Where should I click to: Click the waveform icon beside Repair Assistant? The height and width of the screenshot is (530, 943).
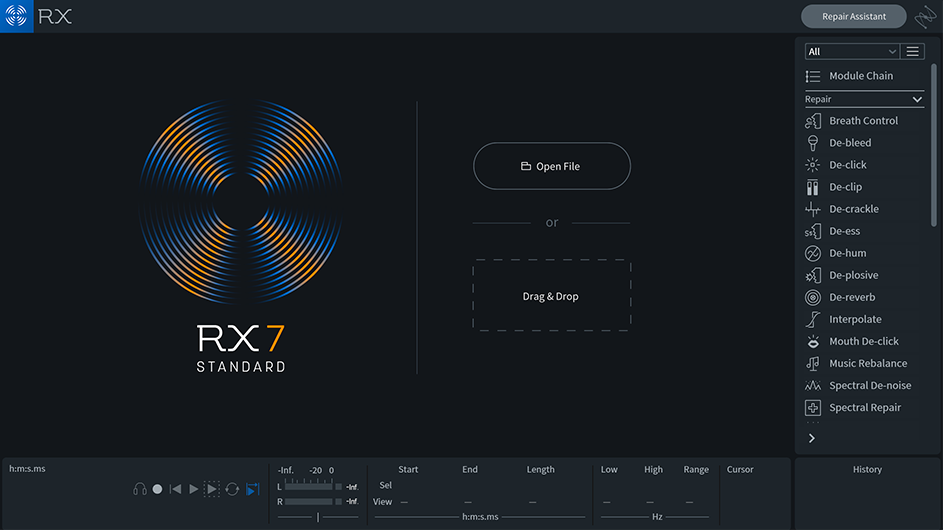tap(926, 17)
